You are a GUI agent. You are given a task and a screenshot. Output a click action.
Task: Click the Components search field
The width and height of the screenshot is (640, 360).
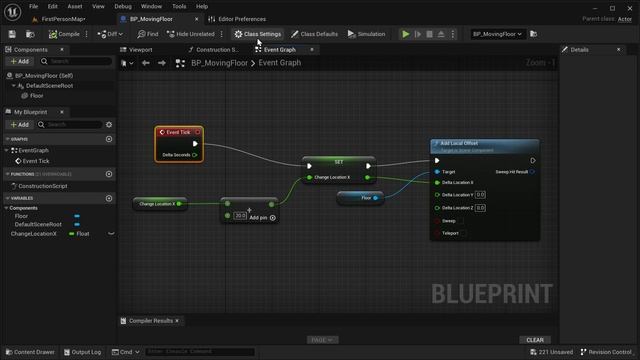76,61
